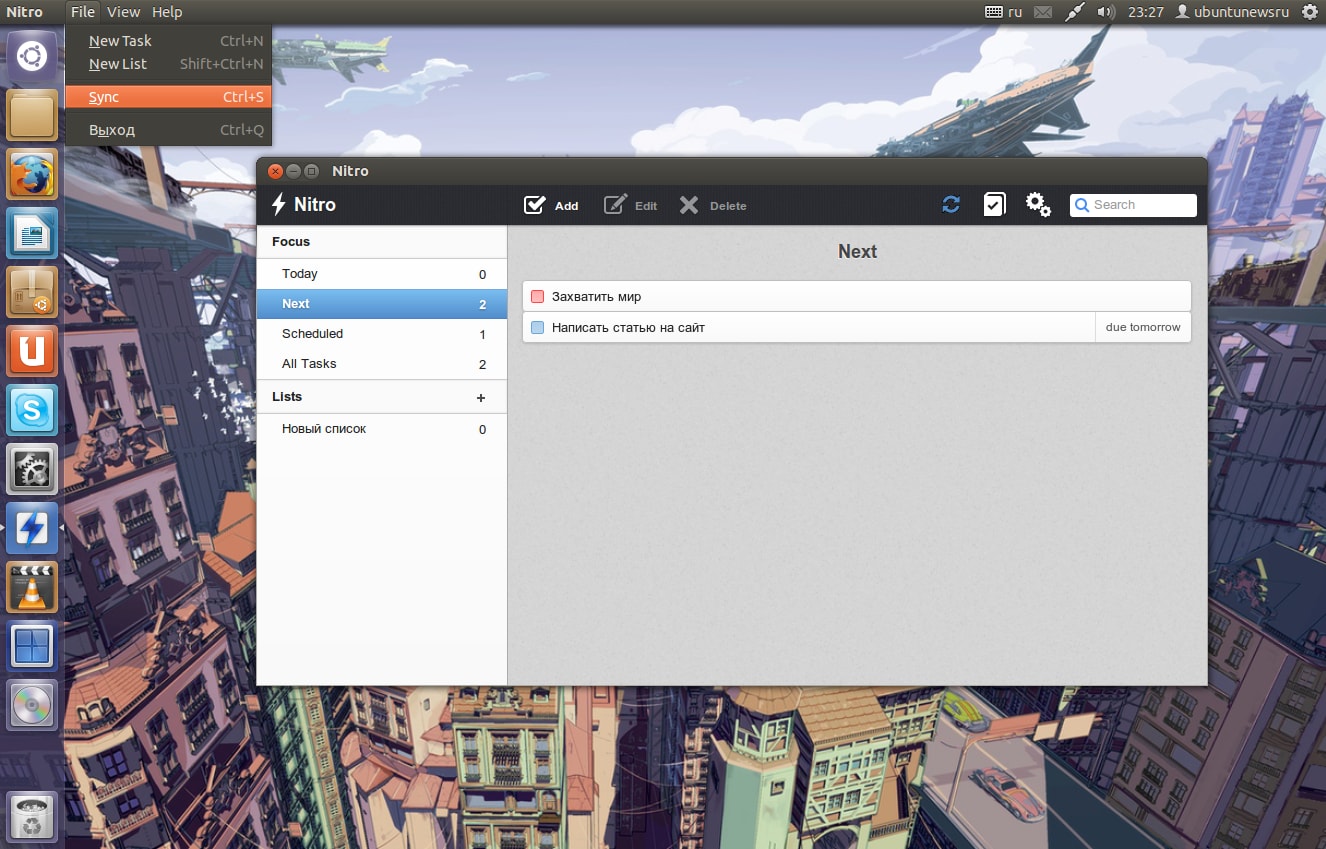Open the network connection indicator
The width and height of the screenshot is (1326, 849).
[1074, 12]
